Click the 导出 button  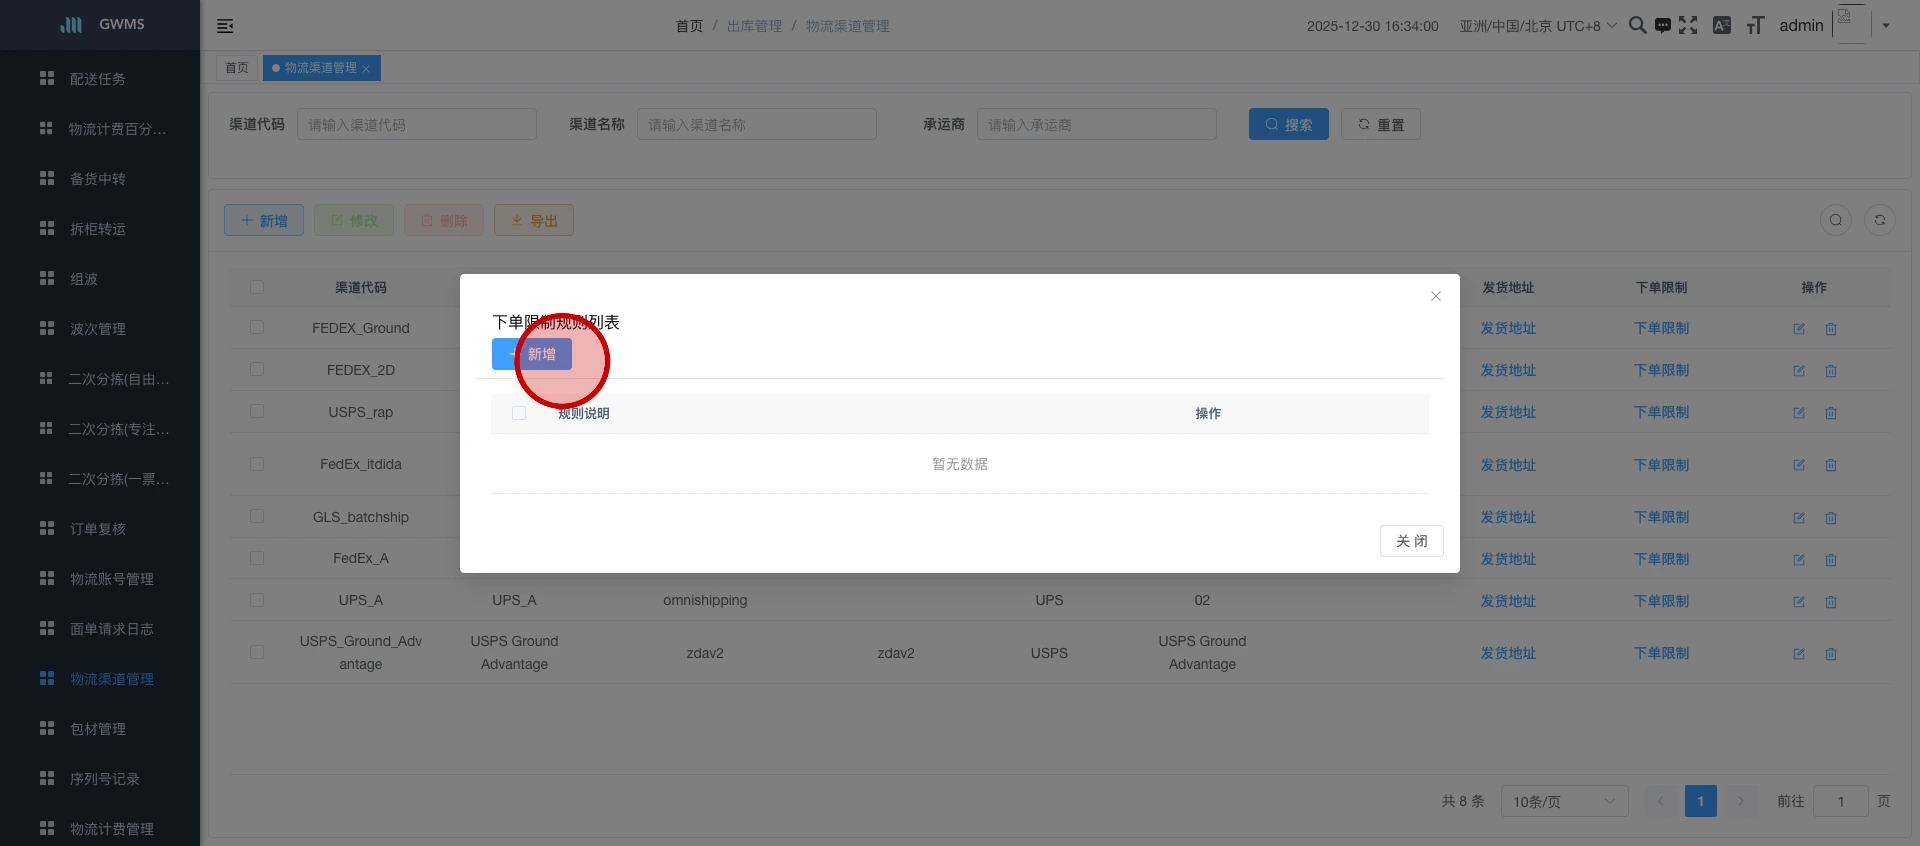pos(534,220)
